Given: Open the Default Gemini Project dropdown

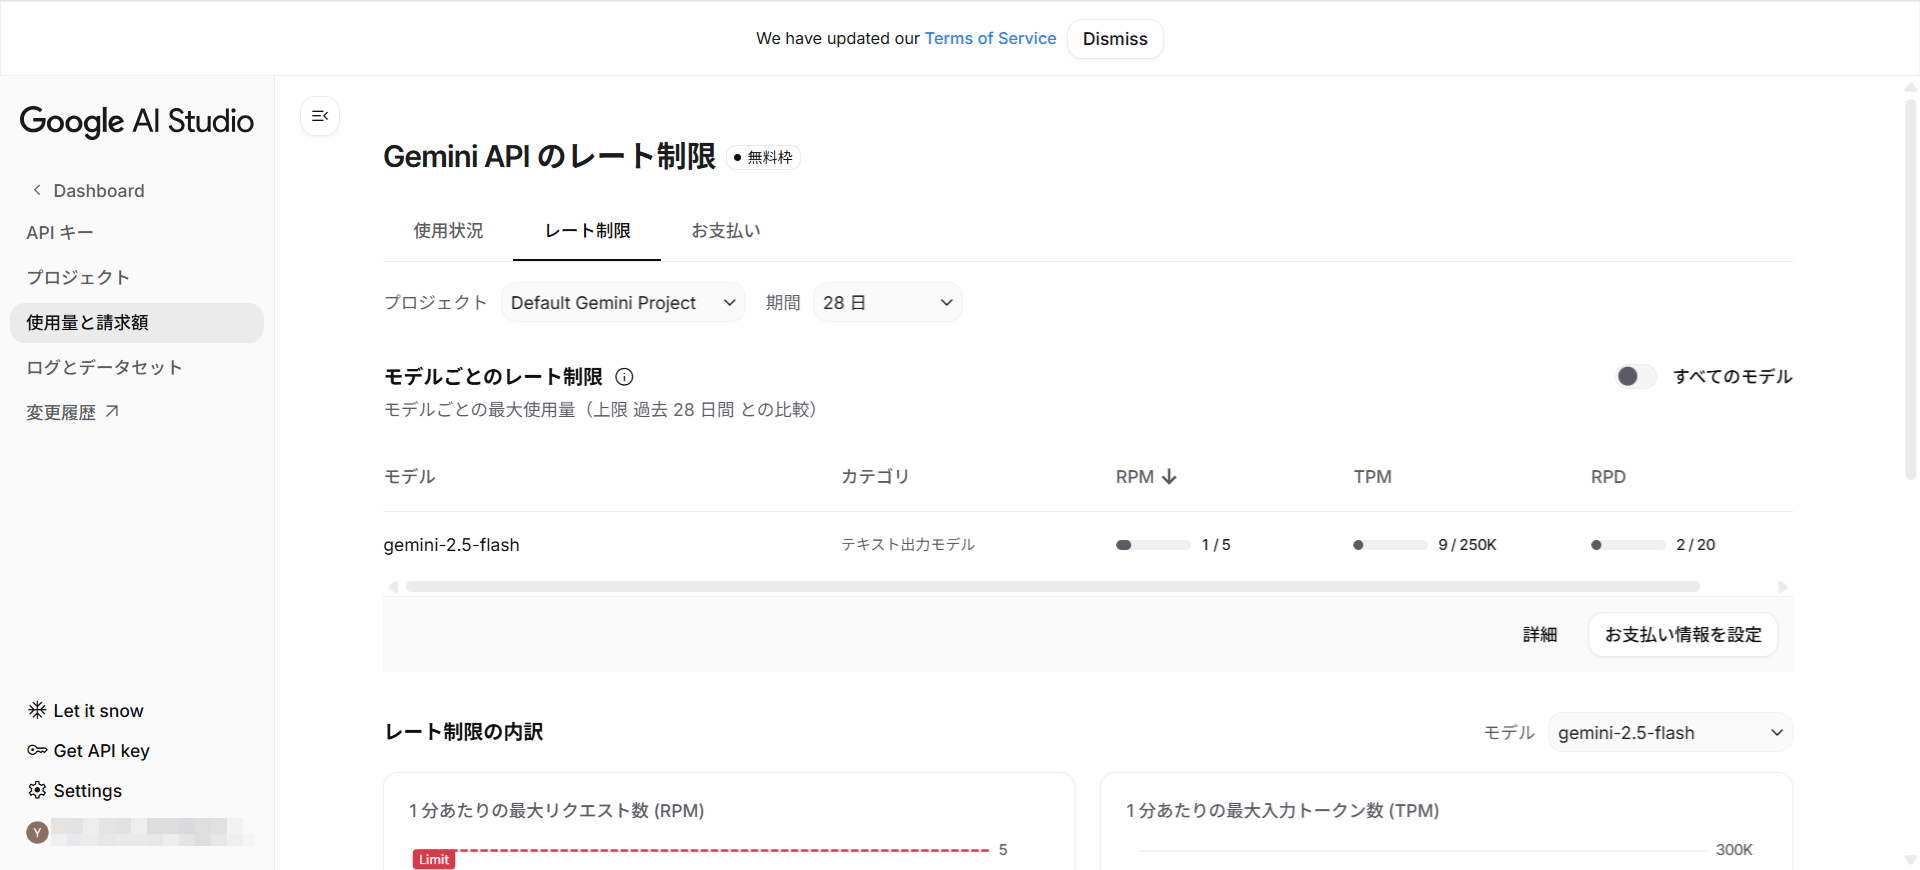Looking at the screenshot, I should 622,303.
